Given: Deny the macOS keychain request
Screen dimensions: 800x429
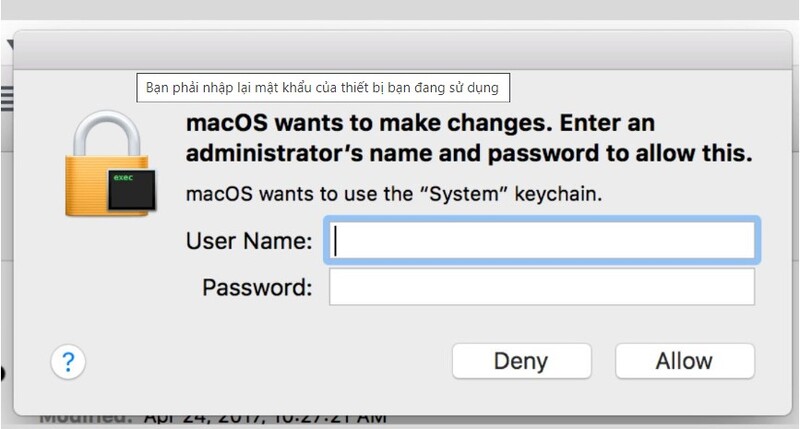Looking at the screenshot, I should (521, 361).
